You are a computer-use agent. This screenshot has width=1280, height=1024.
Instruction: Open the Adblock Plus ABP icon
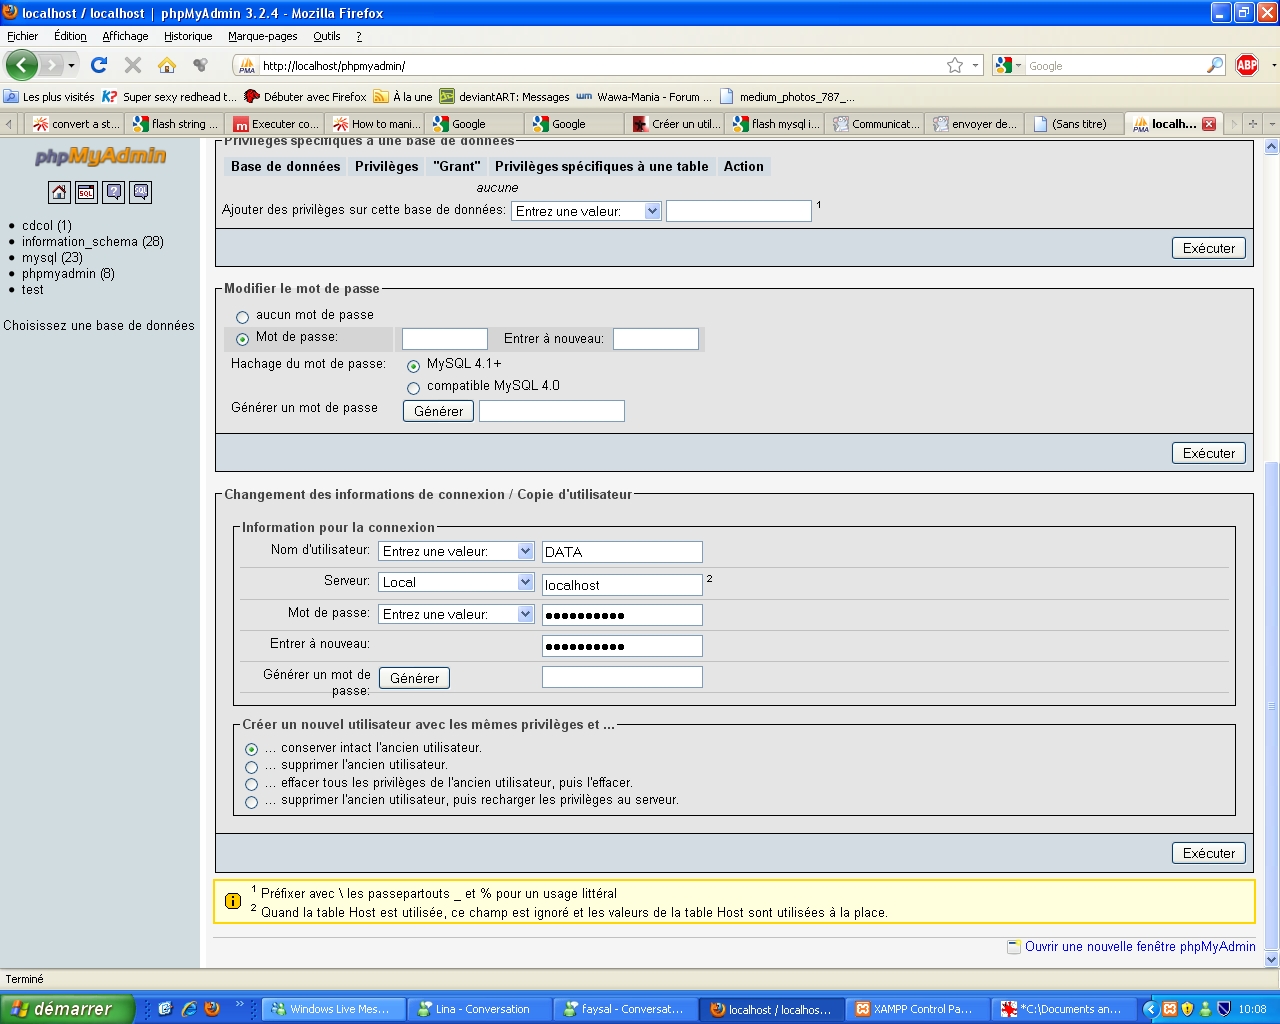1247,65
